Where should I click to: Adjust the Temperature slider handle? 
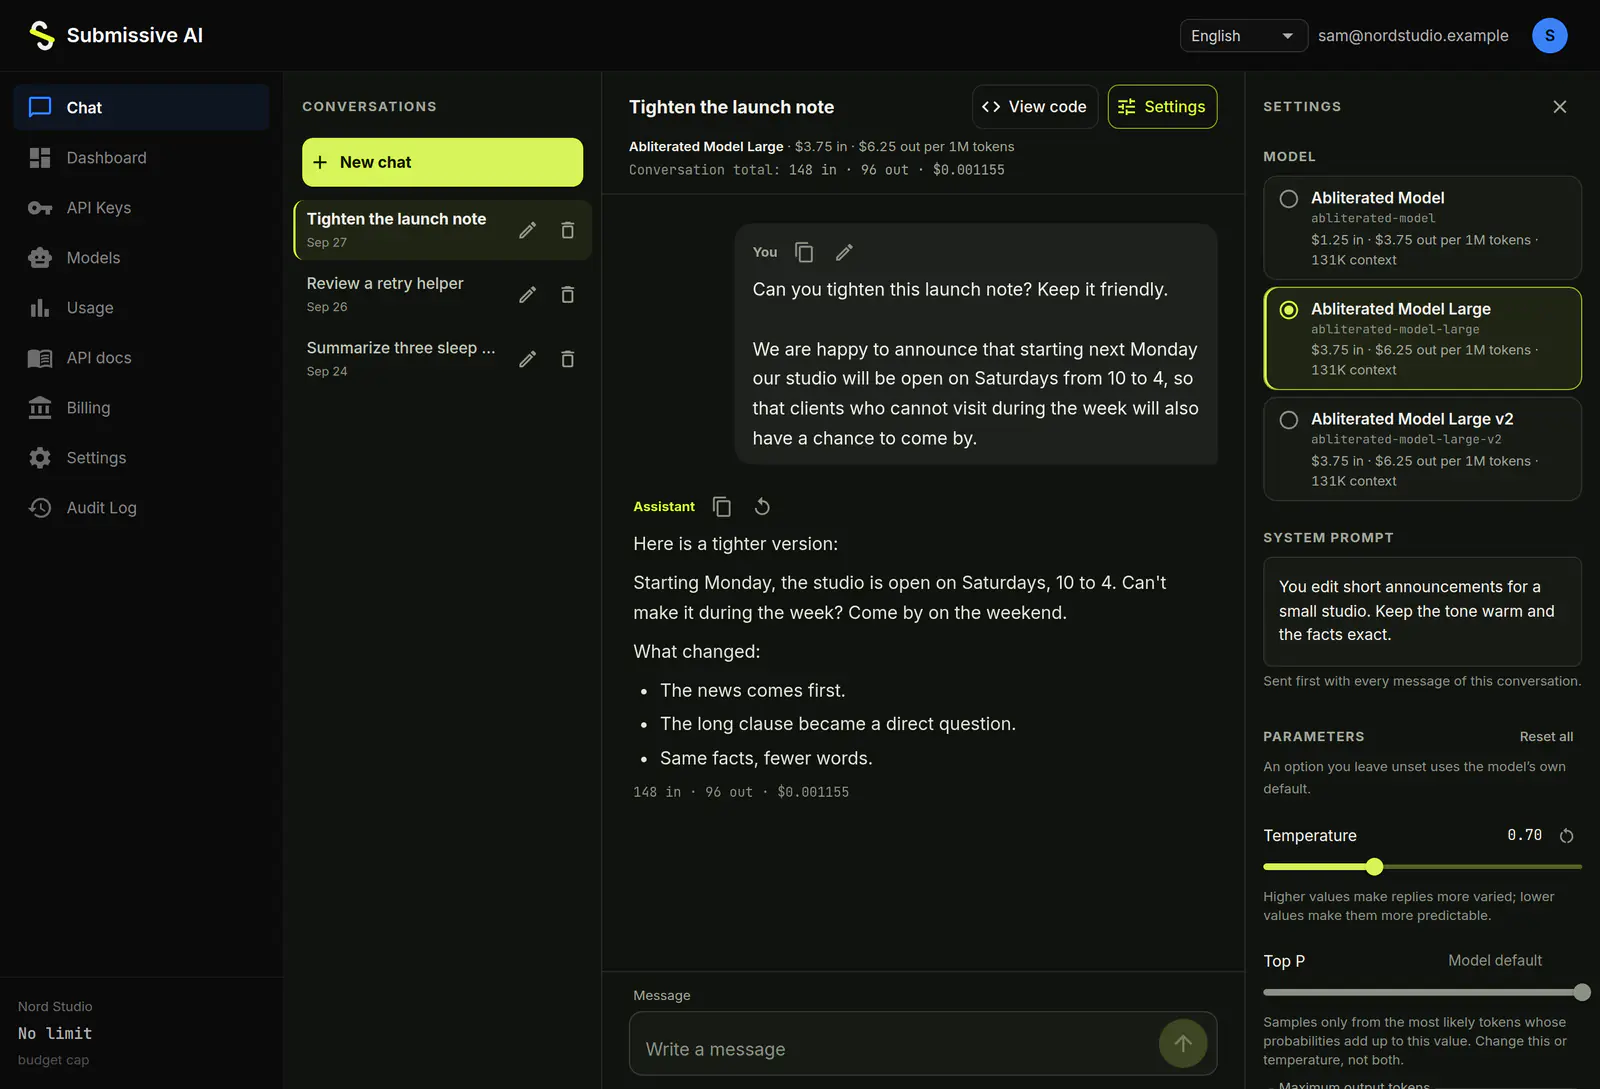tap(1374, 867)
